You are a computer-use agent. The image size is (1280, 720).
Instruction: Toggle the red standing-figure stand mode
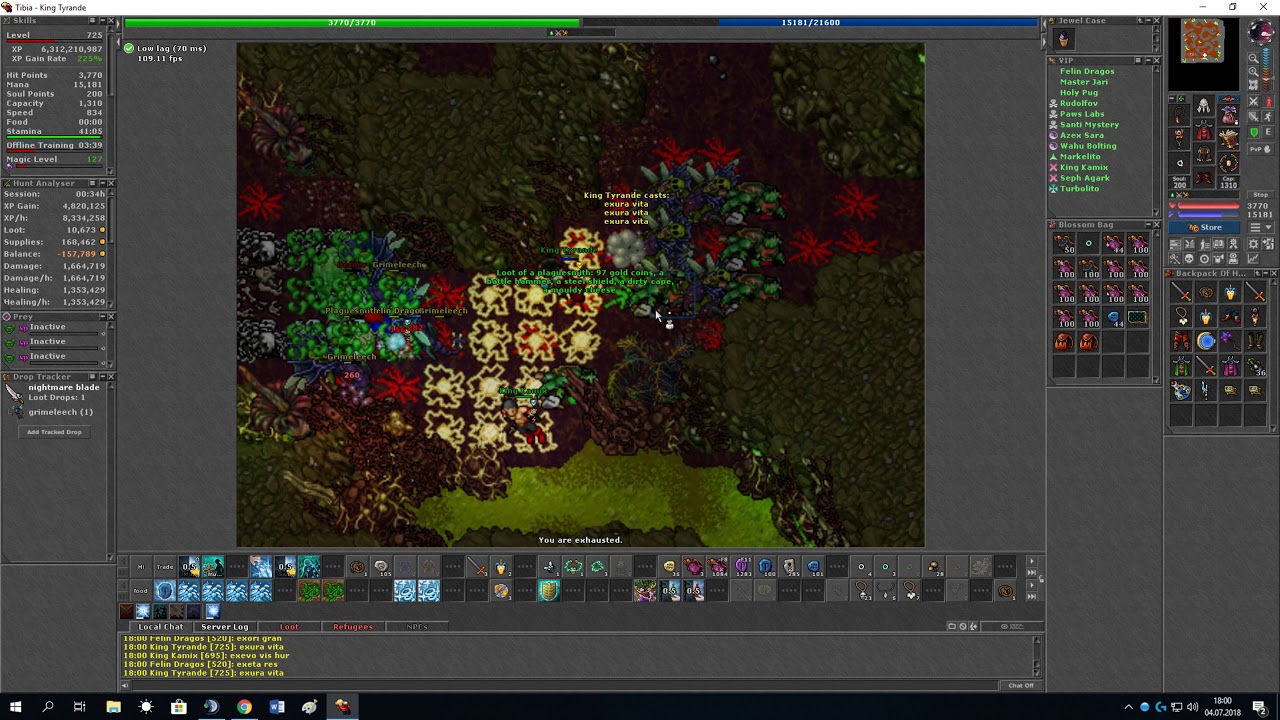(x=1269, y=101)
